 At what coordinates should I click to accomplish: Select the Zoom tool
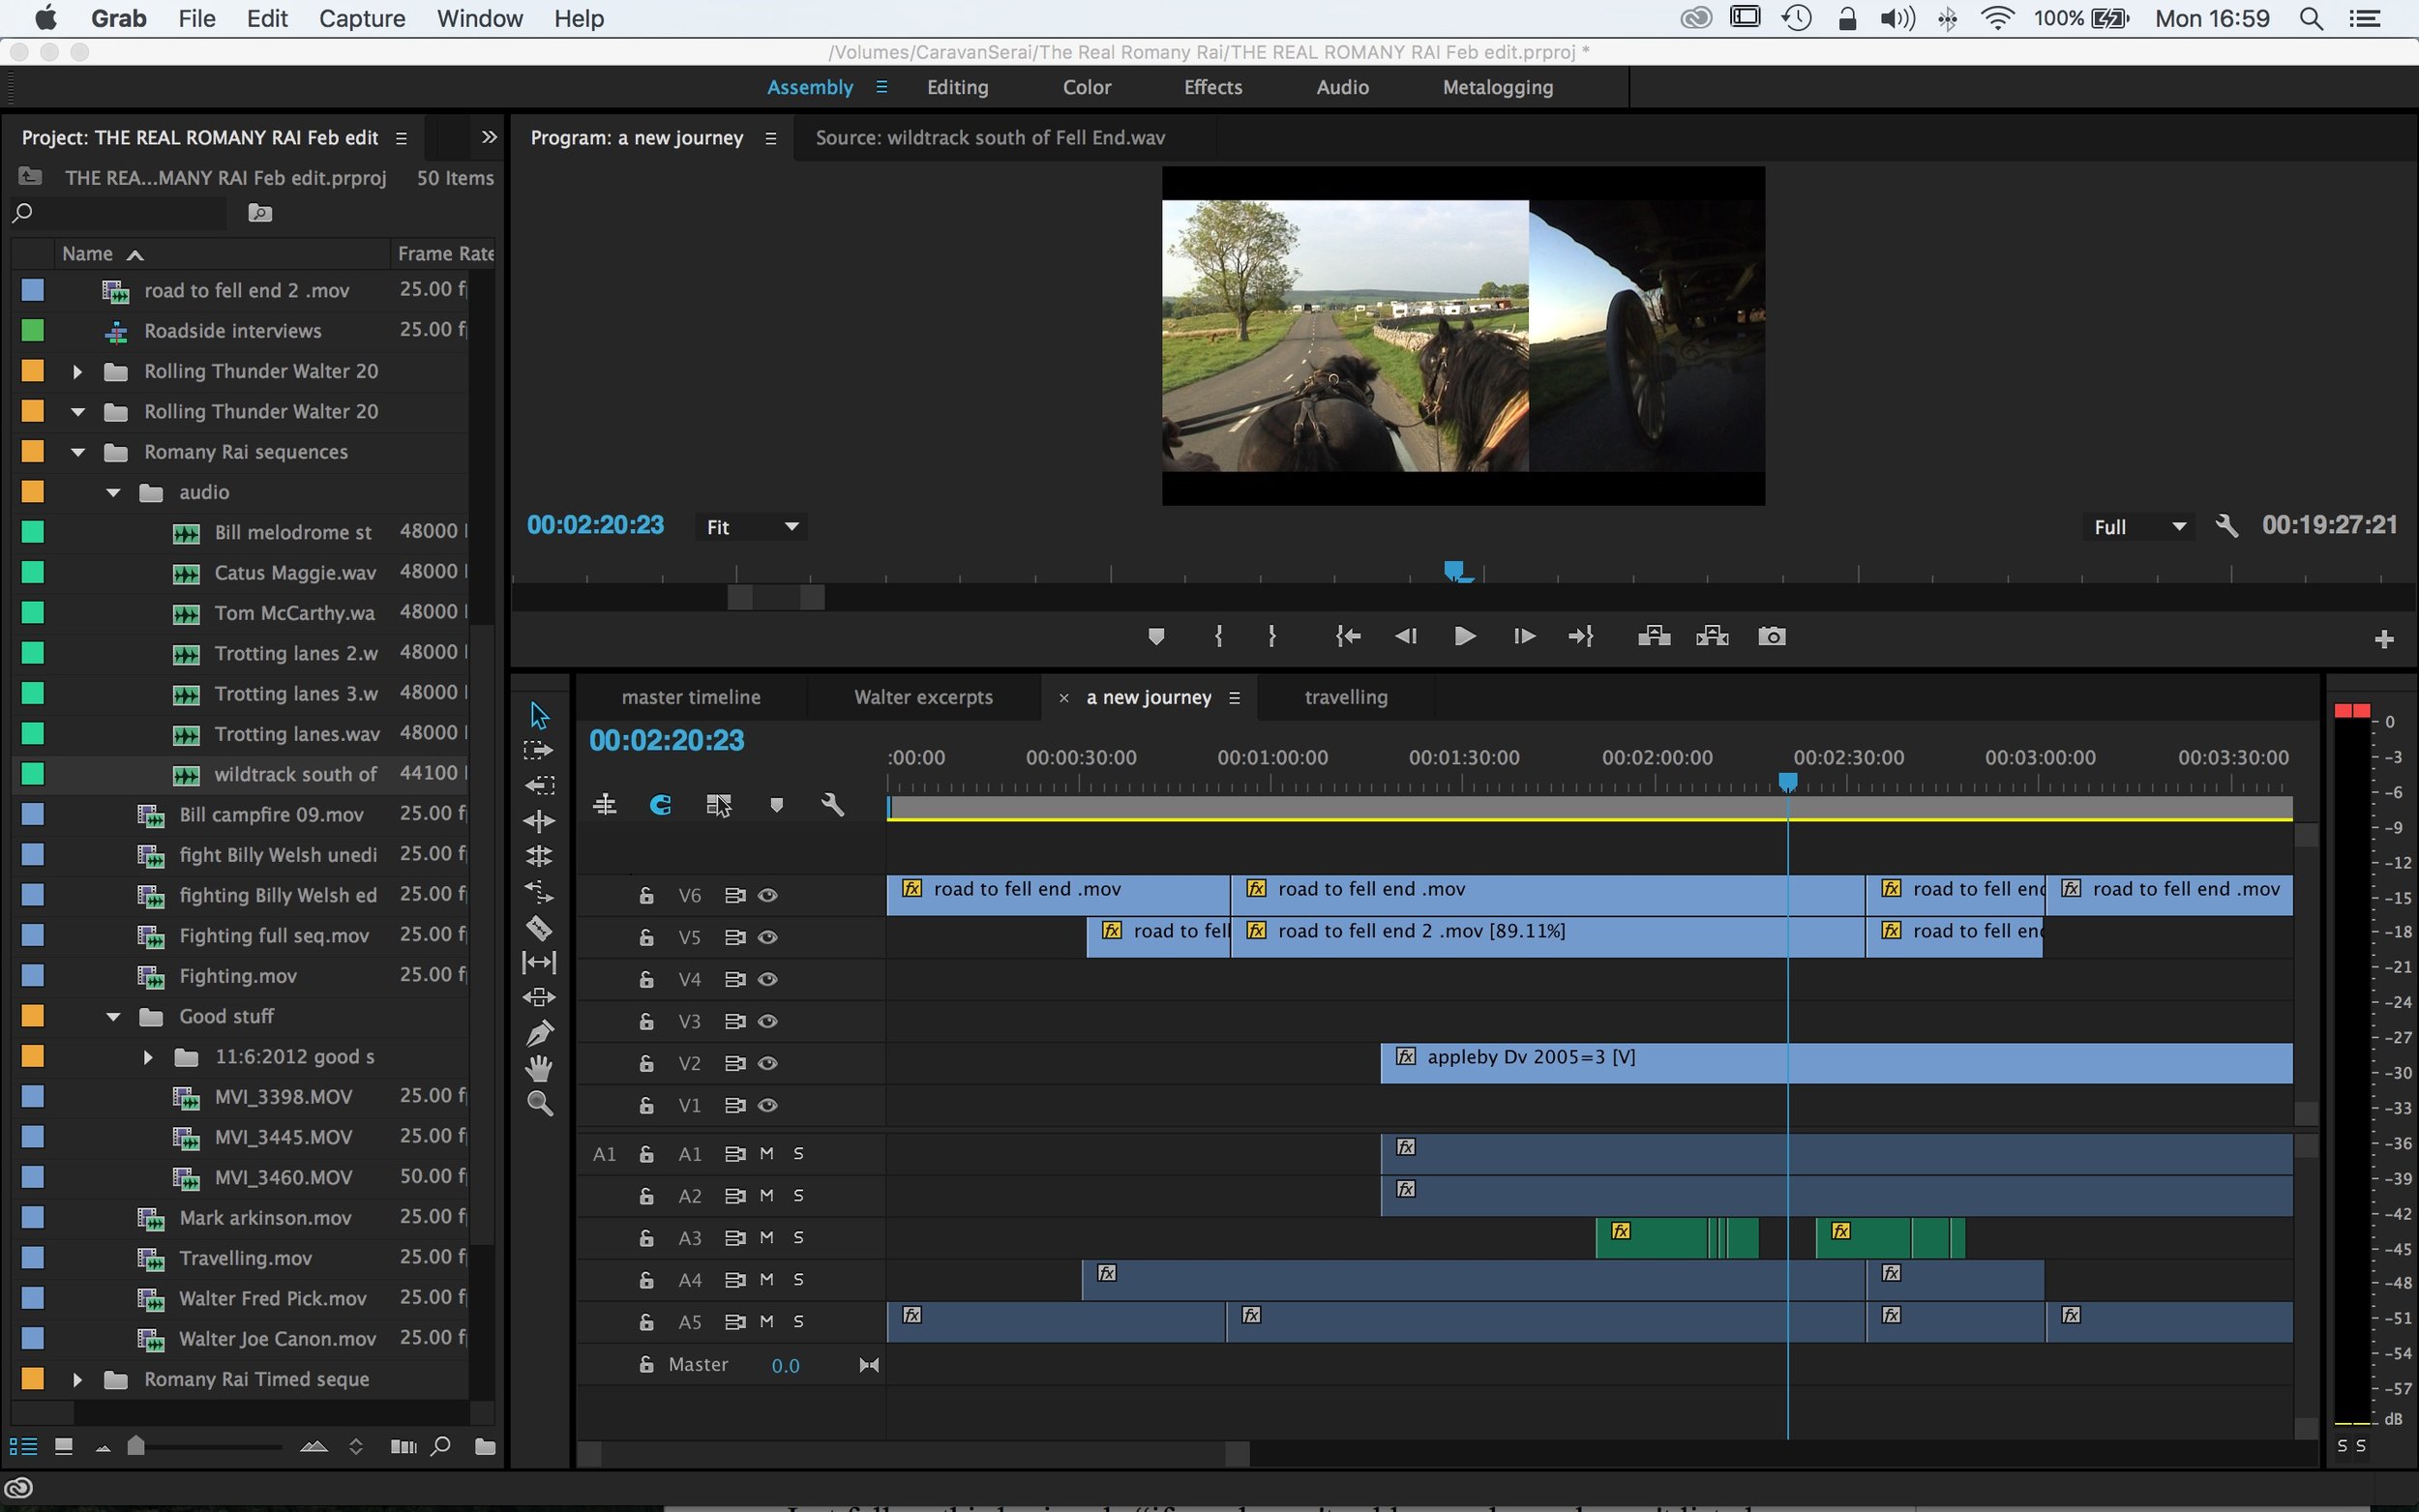click(x=539, y=1103)
